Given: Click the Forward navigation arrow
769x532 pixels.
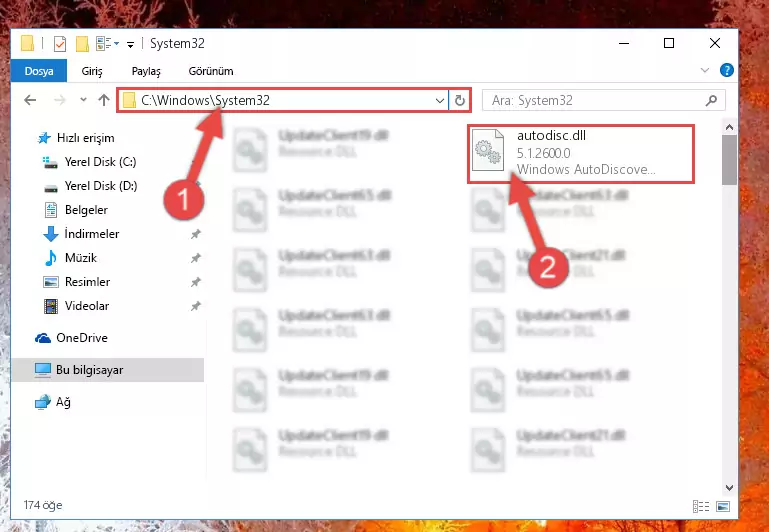Looking at the screenshot, I should pyautogui.click(x=60, y=101).
